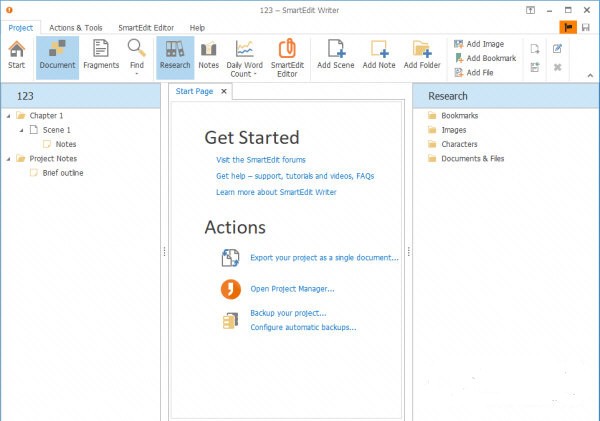600x421 pixels.
Task: Click Open Project Manager link
Action: [x=292, y=289]
